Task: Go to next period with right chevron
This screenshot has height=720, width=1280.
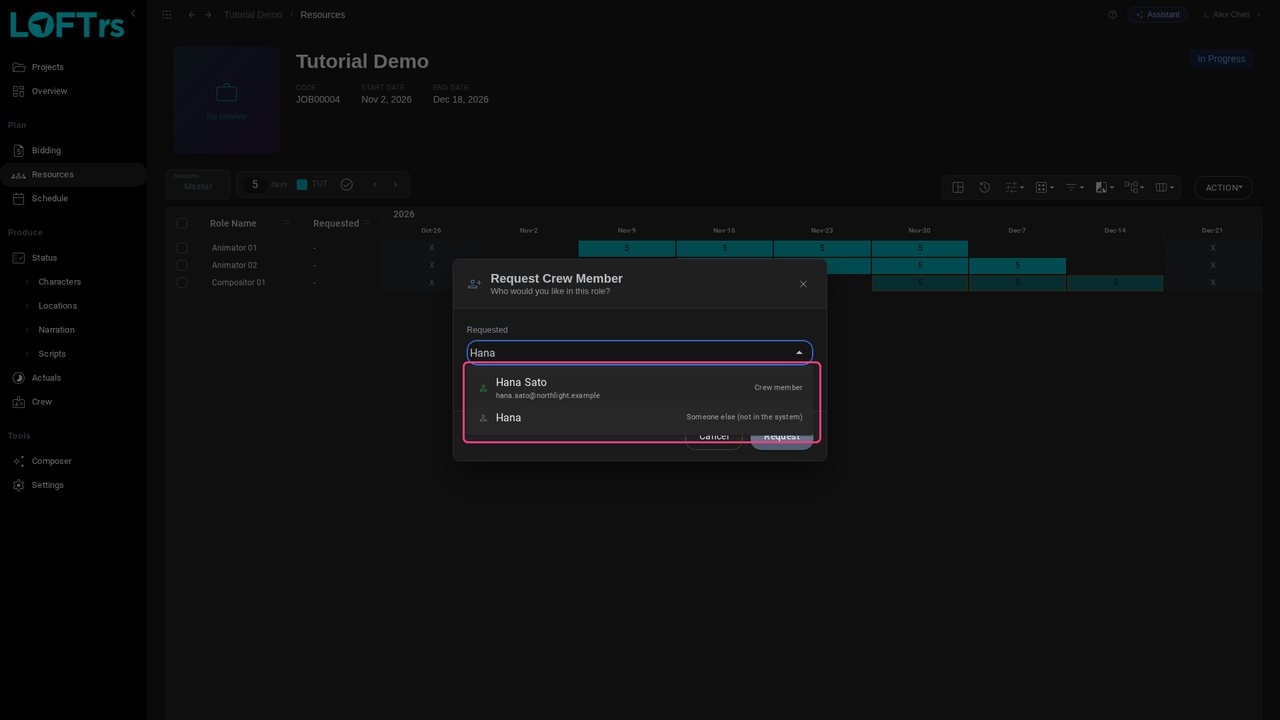Action: pos(395,185)
